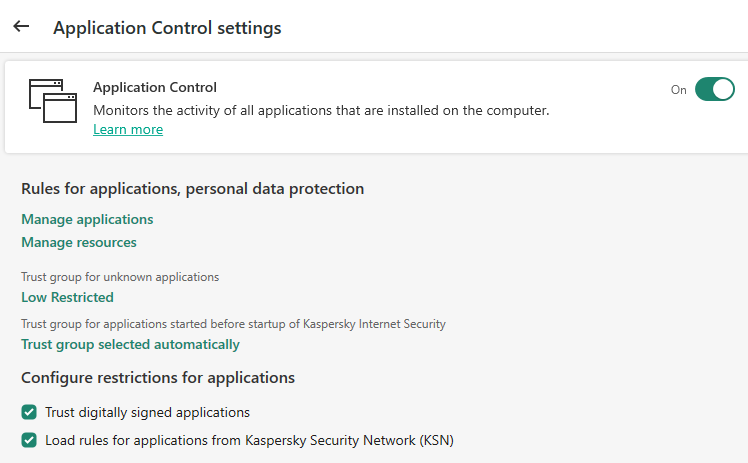Click the "Configure restrictions for applications" heading
The image size is (748, 463).
pyautogui.click(x=158, y=378)
